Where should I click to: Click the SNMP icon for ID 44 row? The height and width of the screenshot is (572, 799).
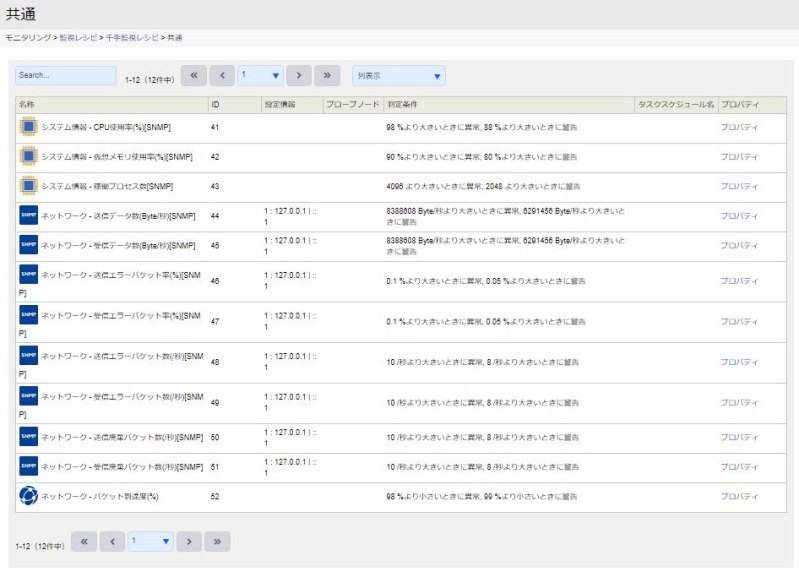click(x=29, y=215)
